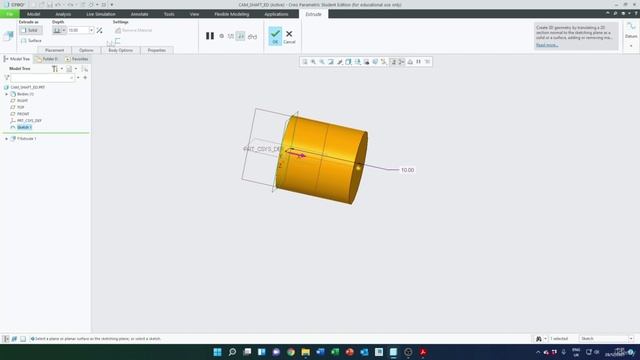This screenshot has width=640, height=360.
Task: Click the perspective view icon in graphics toolbar
Action: point(375,62)
